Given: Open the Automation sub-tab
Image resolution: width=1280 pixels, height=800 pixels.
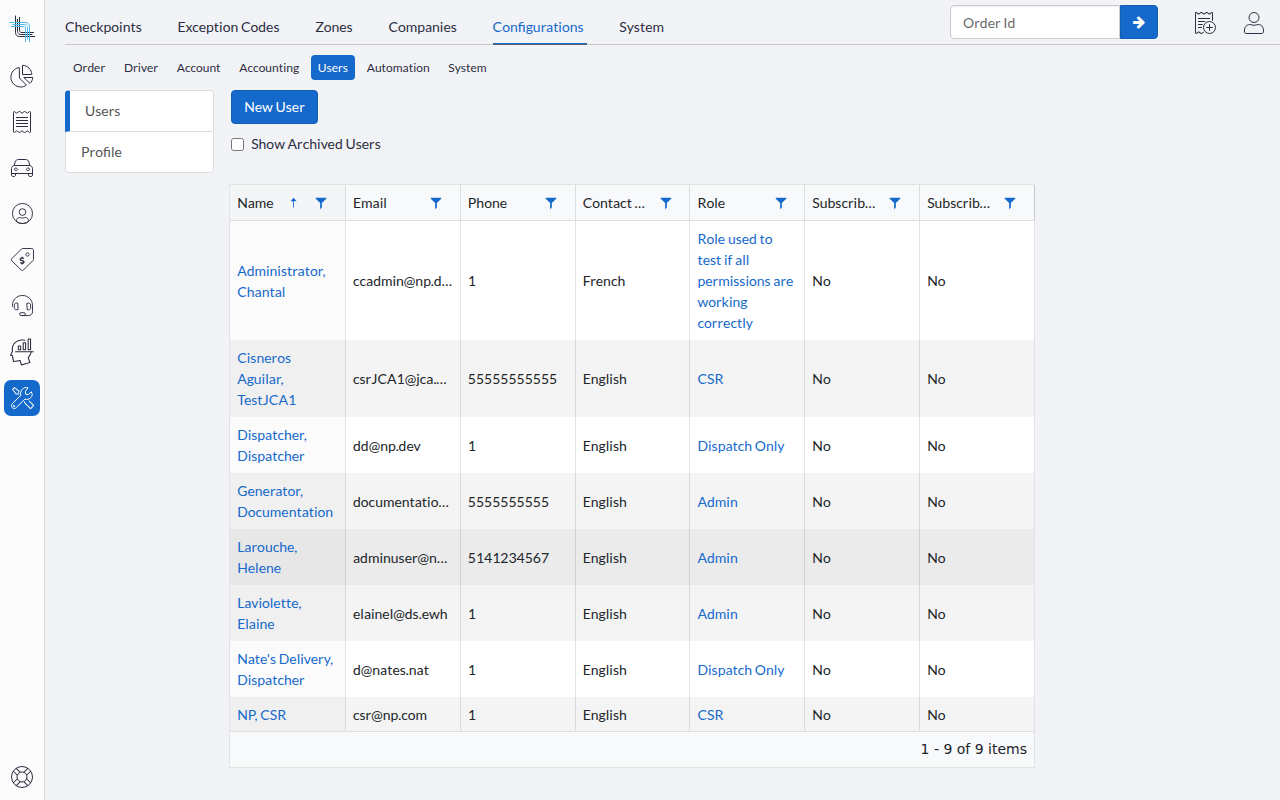Looking at the screenshot, I should (398, 68).
